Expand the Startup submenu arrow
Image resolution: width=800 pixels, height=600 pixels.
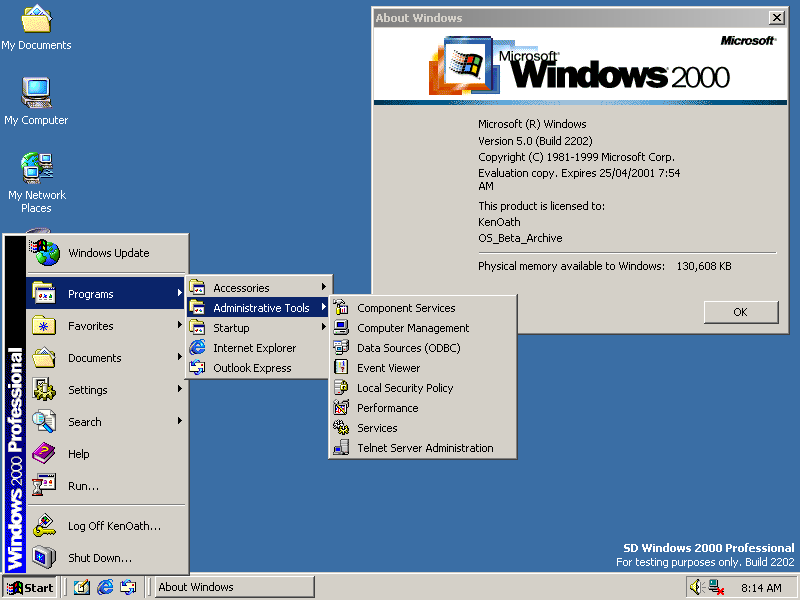(x=323, y=327)
